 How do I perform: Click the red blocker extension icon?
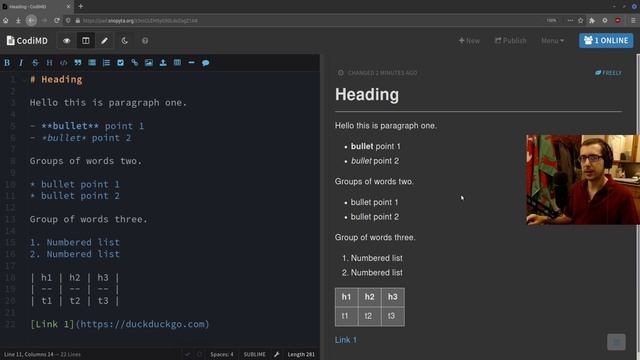pos(618,20)
